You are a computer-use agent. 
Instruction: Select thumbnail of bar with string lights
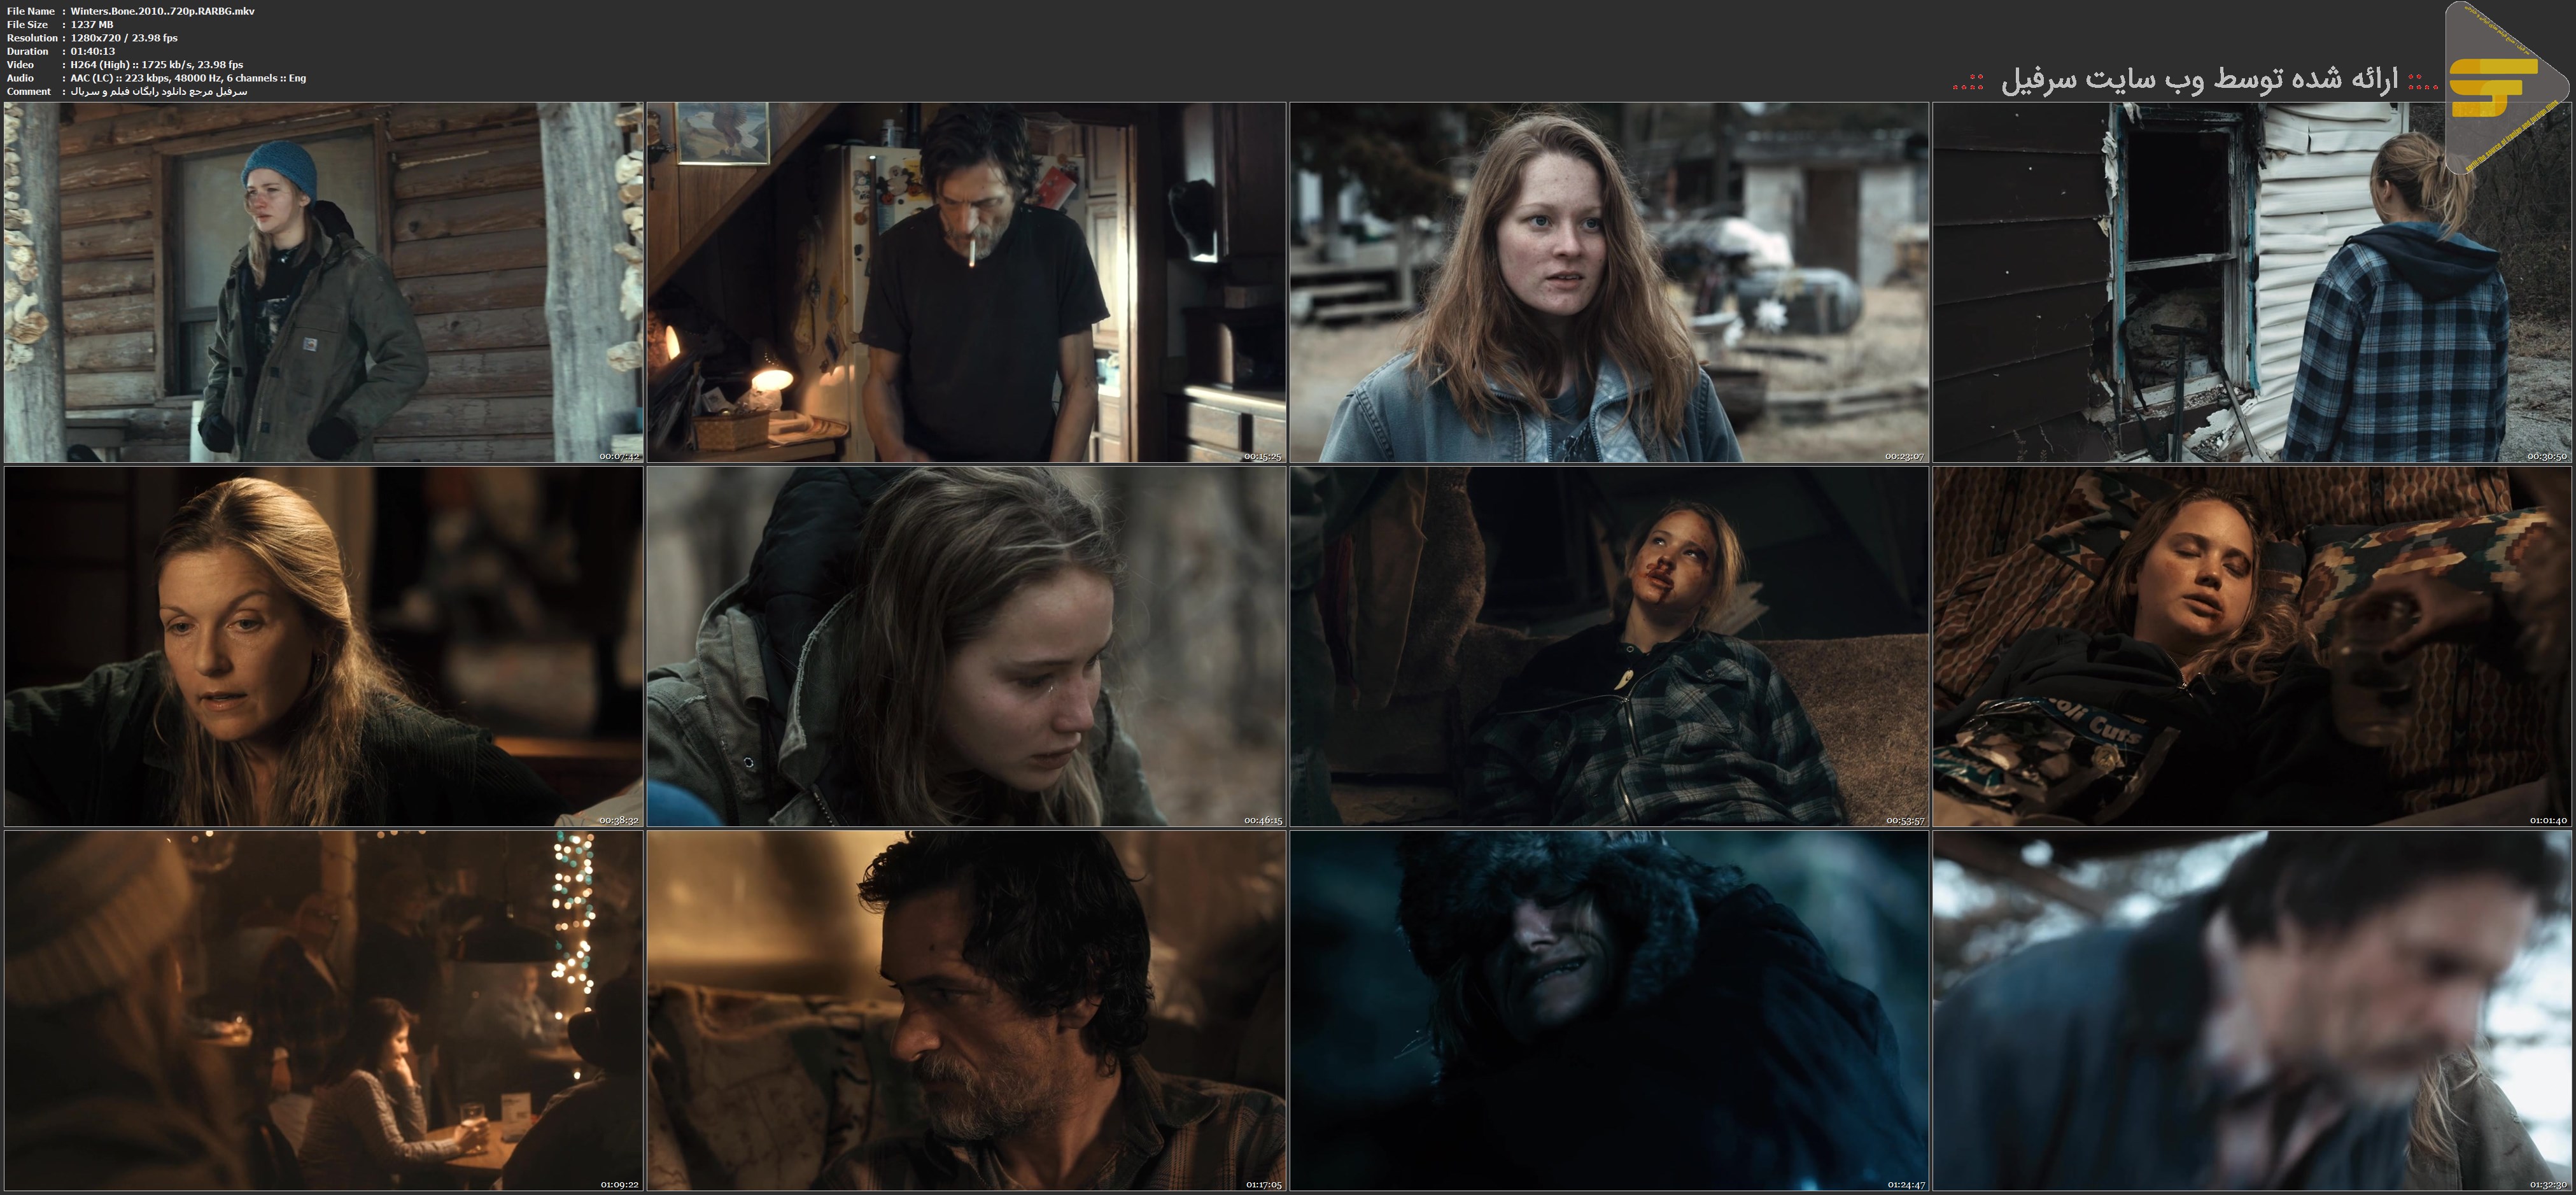pyautogui.click(x=323, y=1010)
